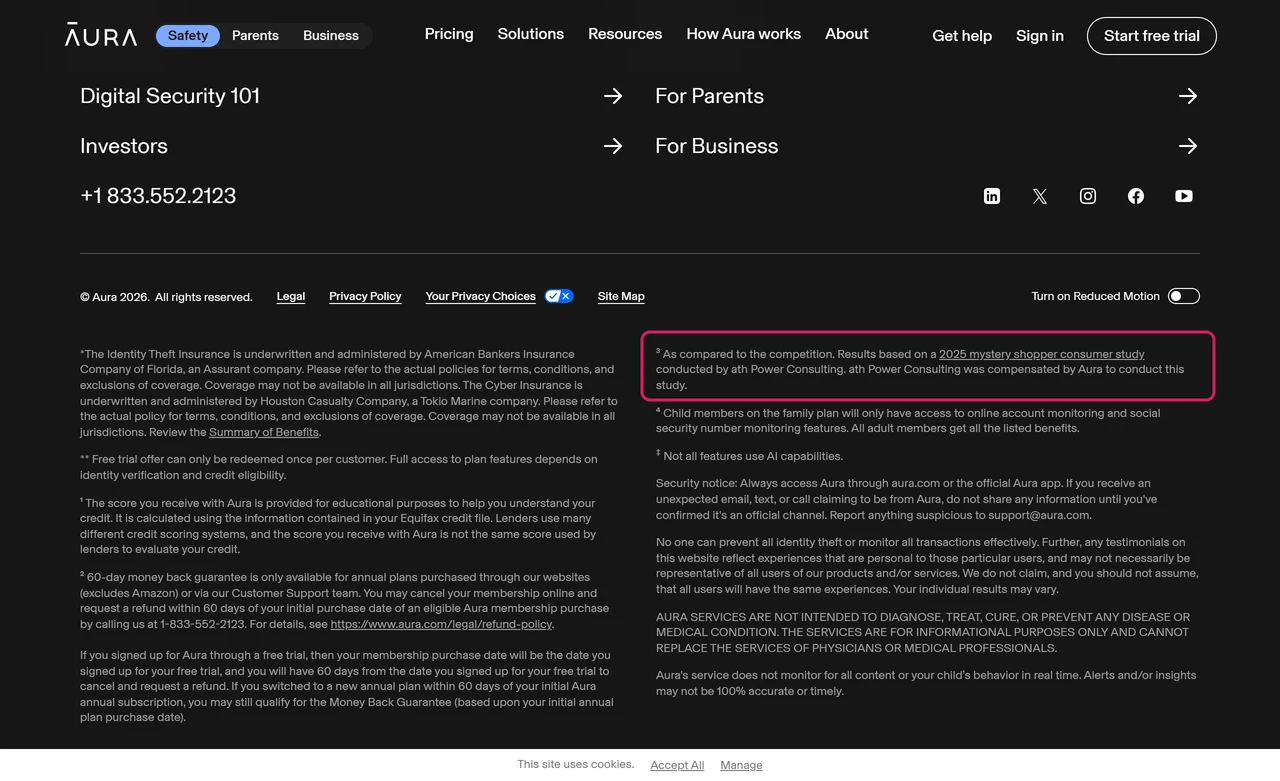Open the Resources menu
Viewport: 1280px width, 781px height.
625,34
